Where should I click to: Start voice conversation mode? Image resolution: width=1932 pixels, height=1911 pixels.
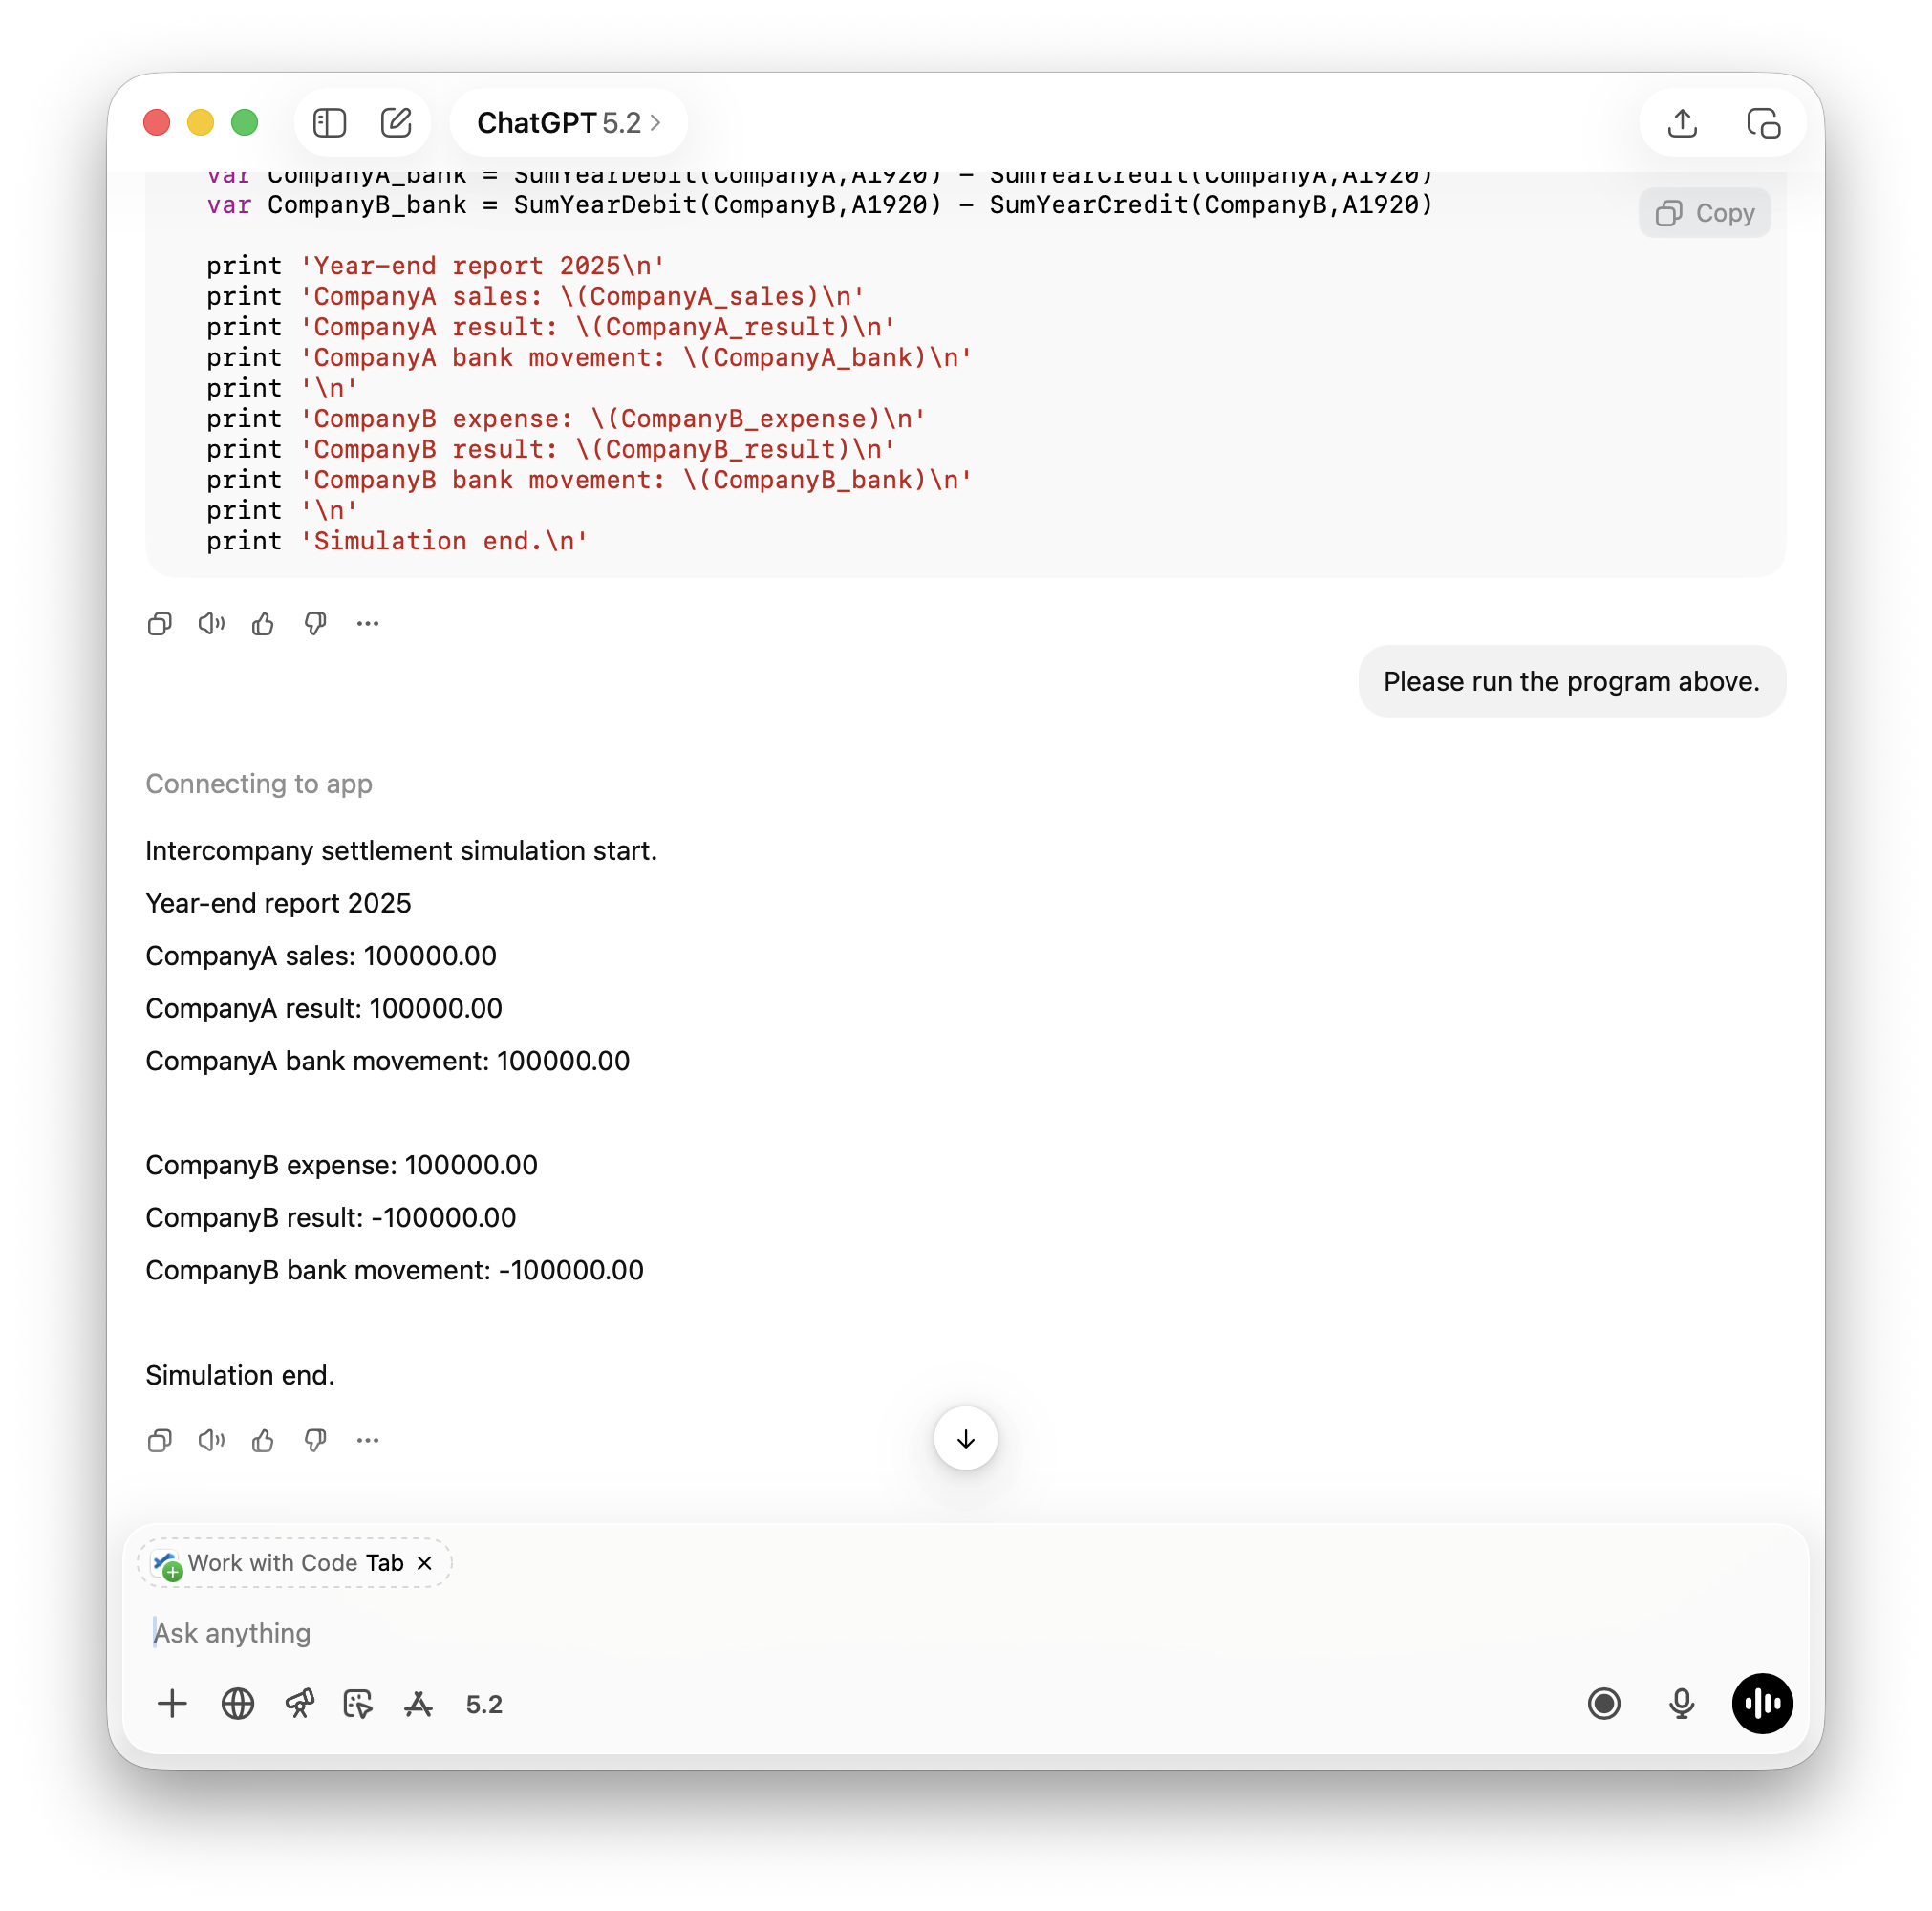(x=1761, y=1704)
